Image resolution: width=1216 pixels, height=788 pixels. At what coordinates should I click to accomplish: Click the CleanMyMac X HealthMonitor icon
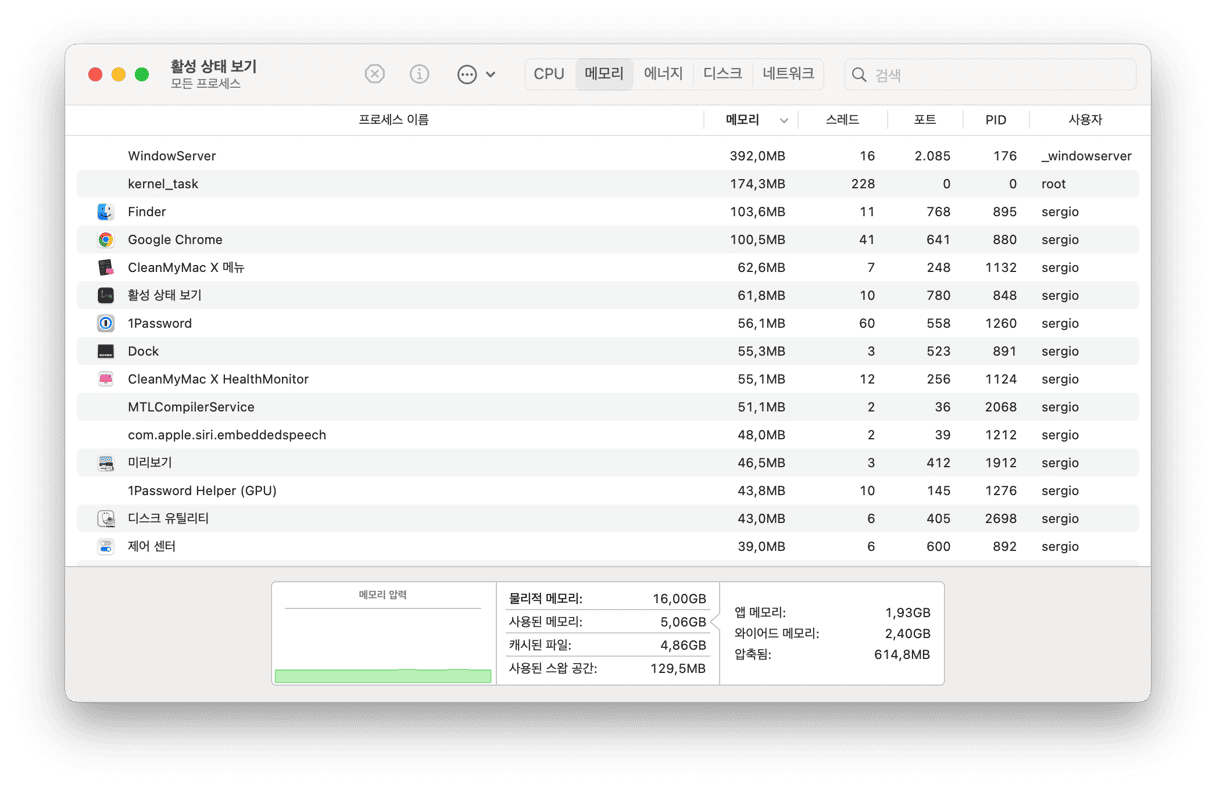pos(106,379)
